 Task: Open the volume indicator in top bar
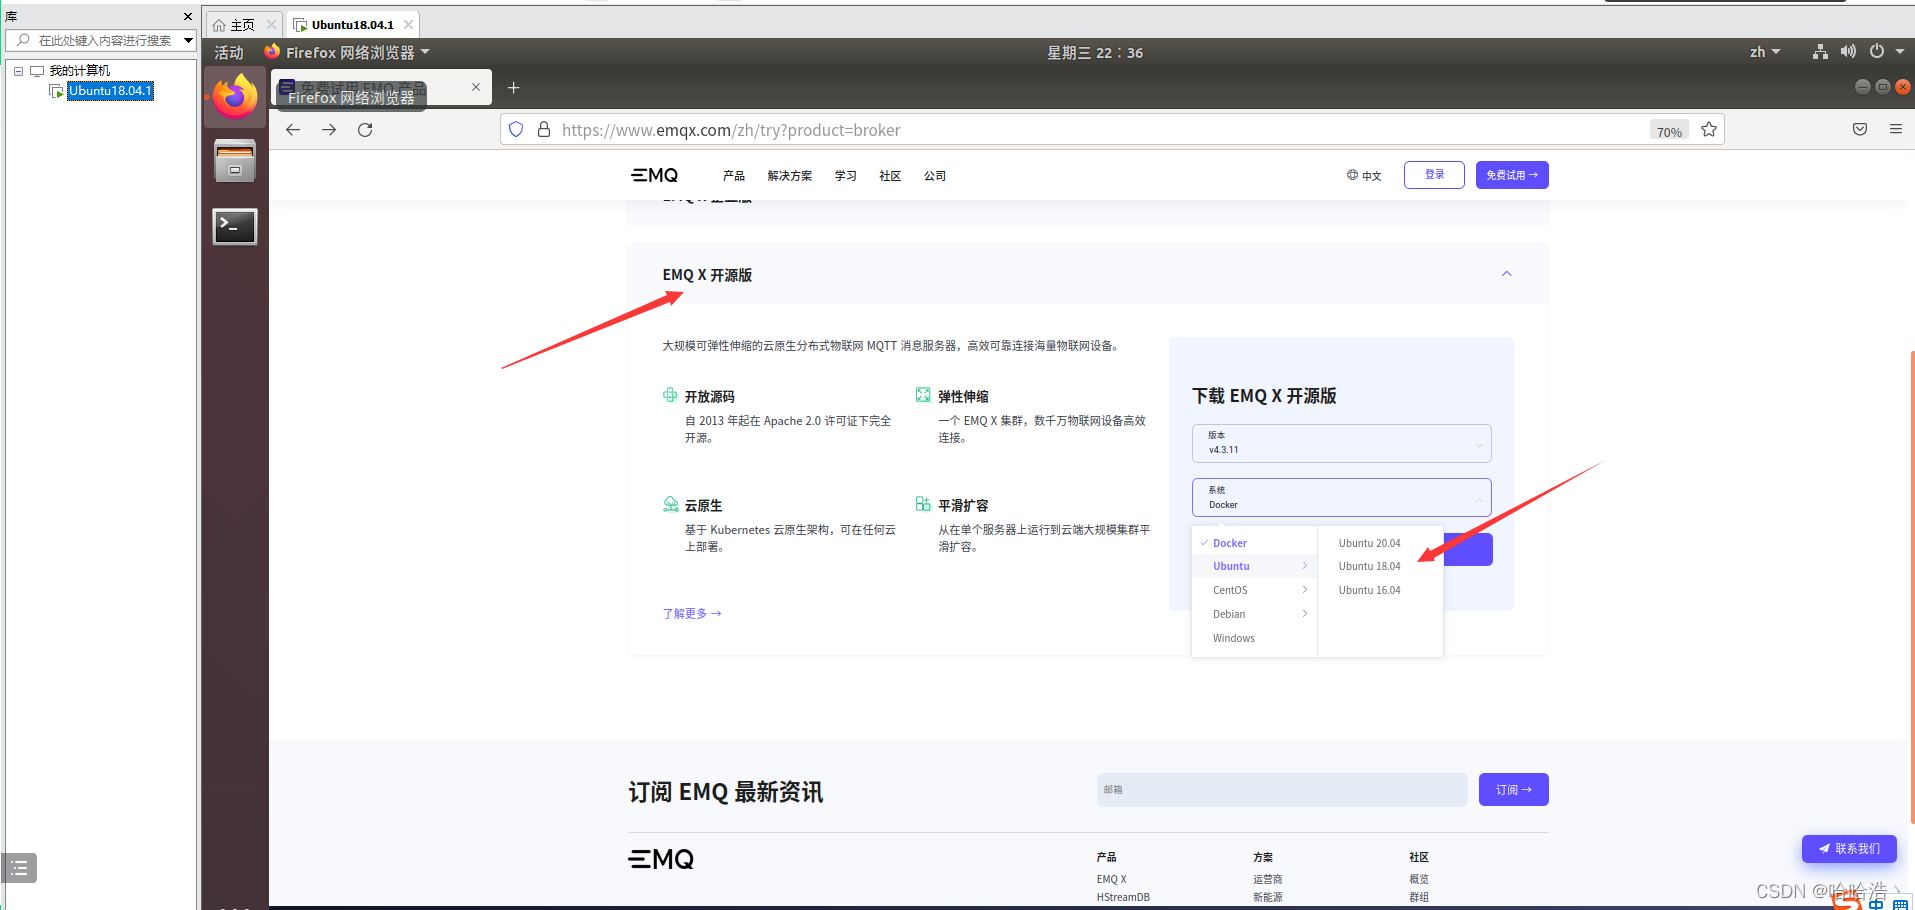point(1848,52)
